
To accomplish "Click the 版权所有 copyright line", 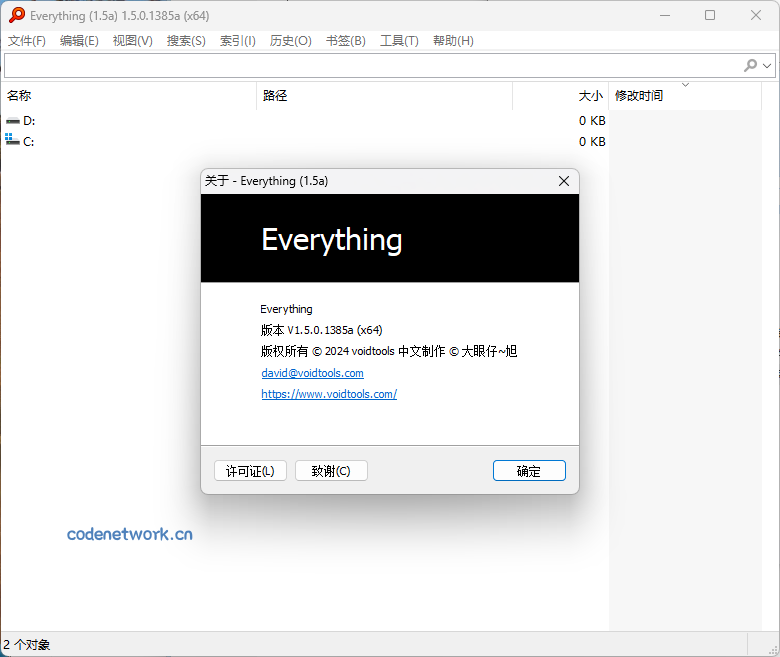I will pos(389,351).
